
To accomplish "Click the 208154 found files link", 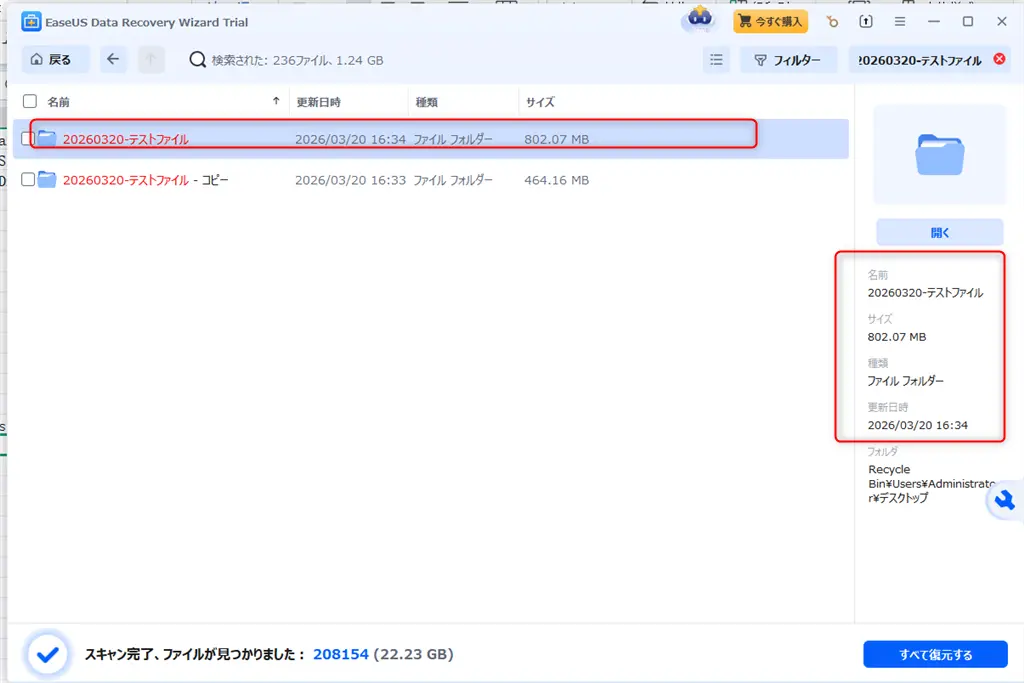I will pyautogui.click(x=341, y=654).
